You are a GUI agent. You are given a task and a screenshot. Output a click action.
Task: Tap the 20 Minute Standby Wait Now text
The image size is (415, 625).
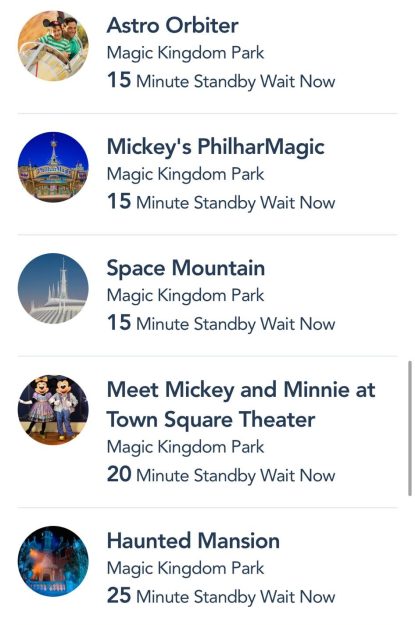point(221,474)
